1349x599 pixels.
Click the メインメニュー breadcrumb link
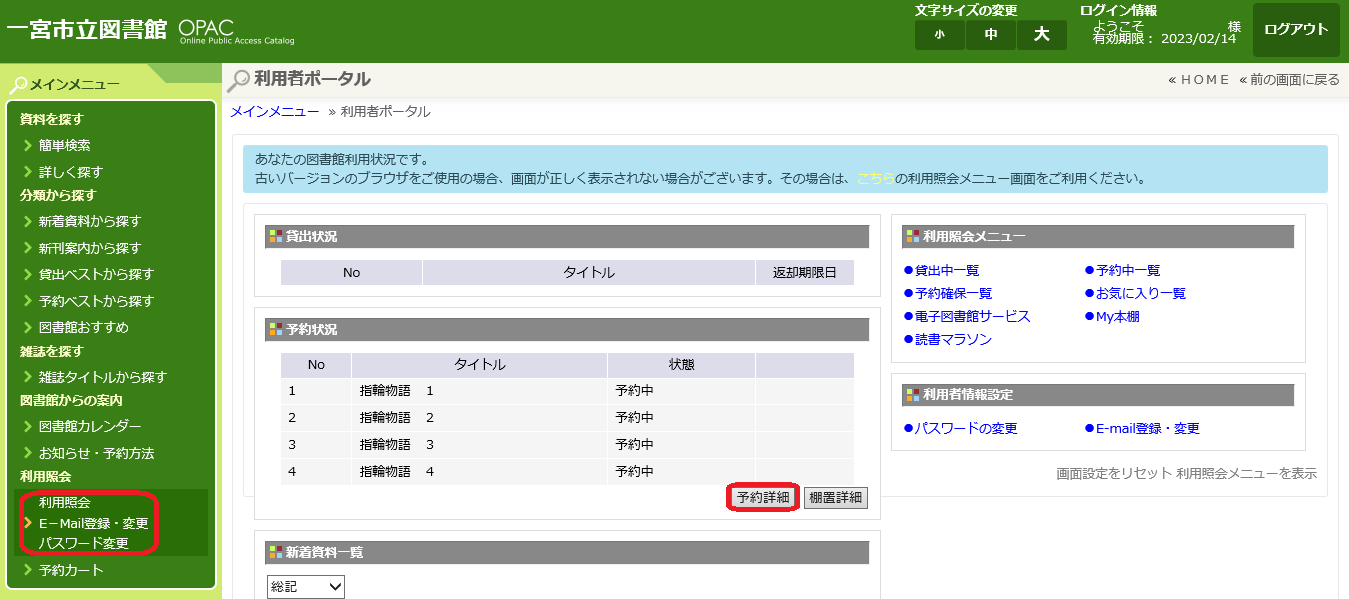click(x=275, y=111)
